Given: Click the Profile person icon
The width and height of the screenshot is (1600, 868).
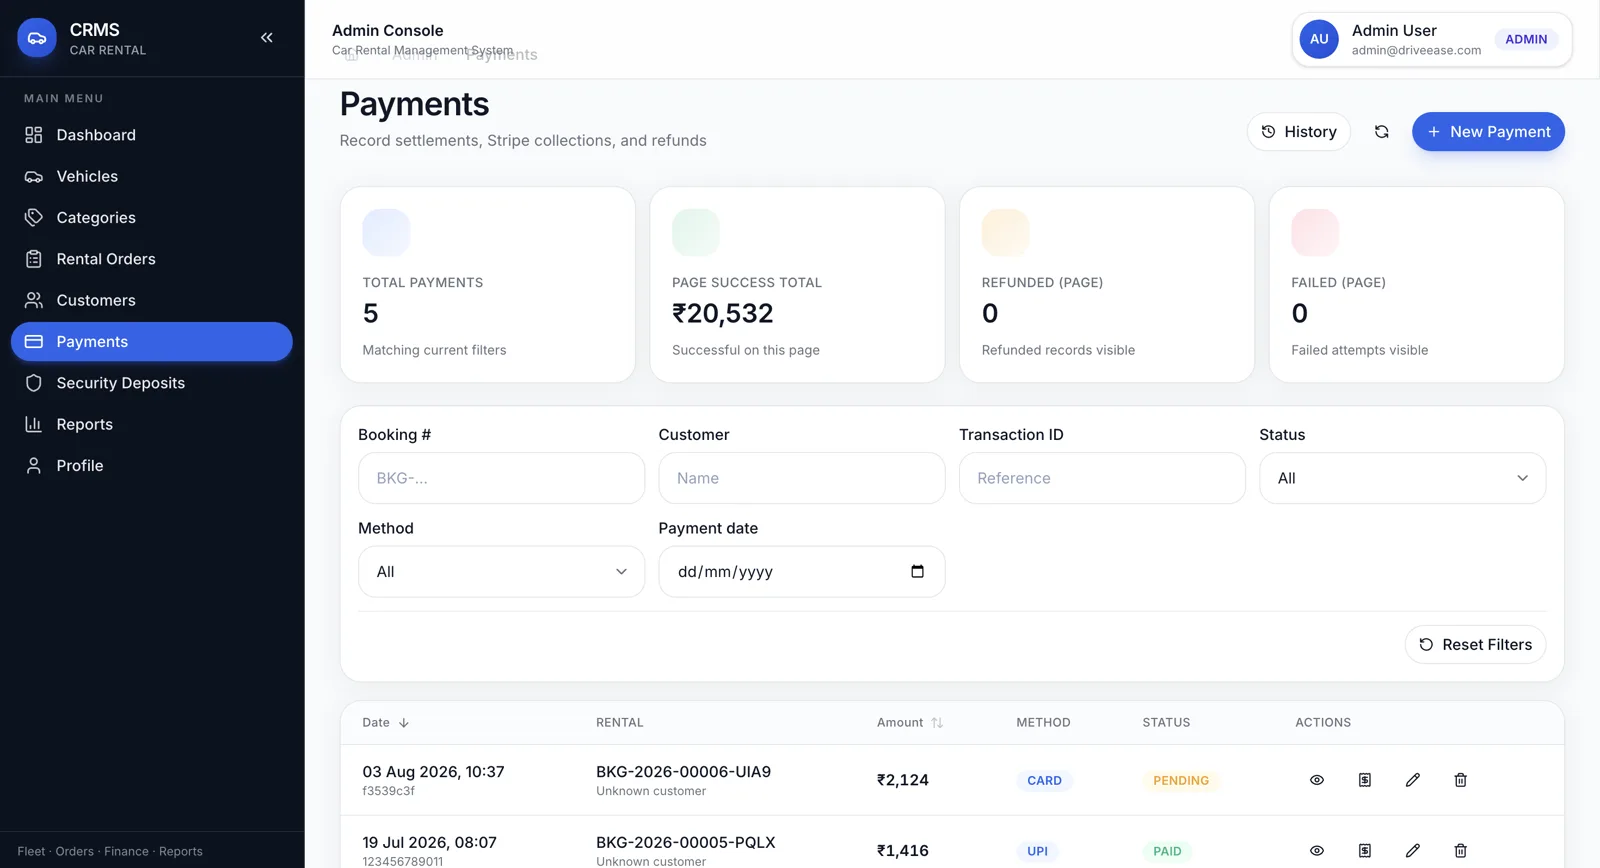Looking at the screenshot, I should [34, 465].
